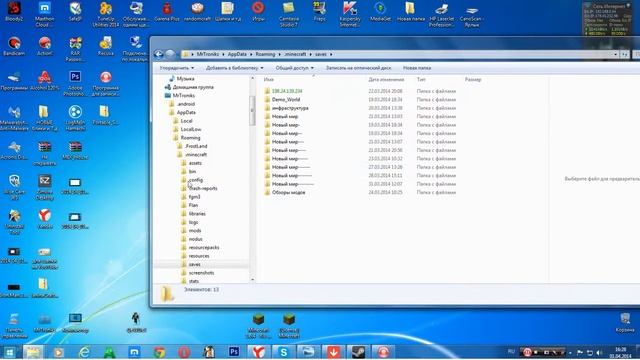Sort files by Имя column header

[269, 80]
